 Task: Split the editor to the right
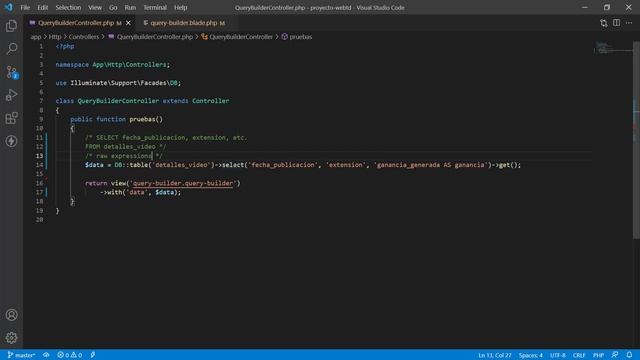point(616,23)
